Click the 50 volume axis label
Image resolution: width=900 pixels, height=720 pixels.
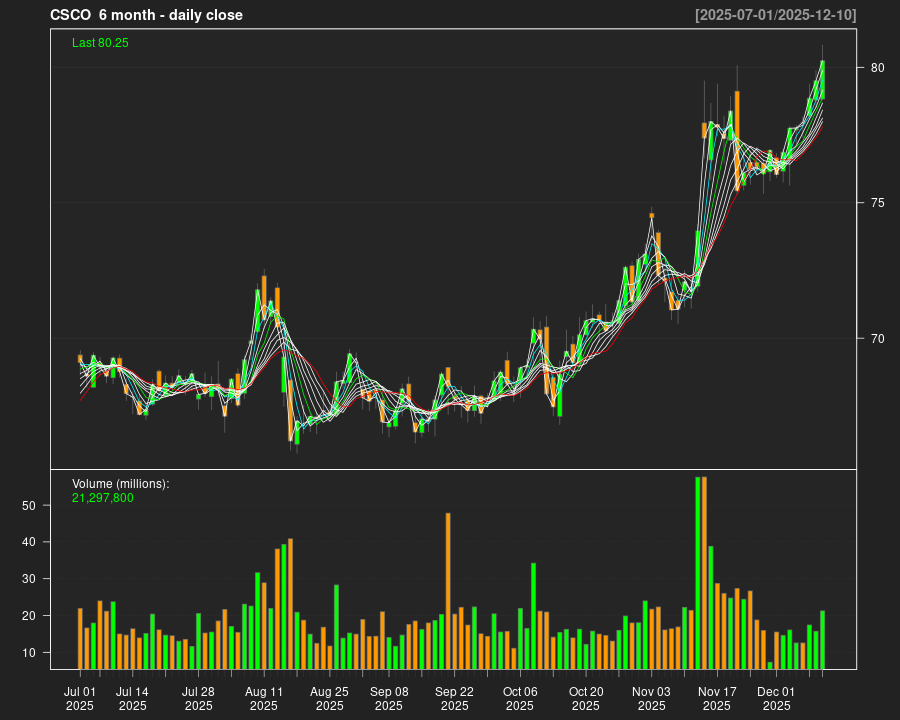click(29, 506)
